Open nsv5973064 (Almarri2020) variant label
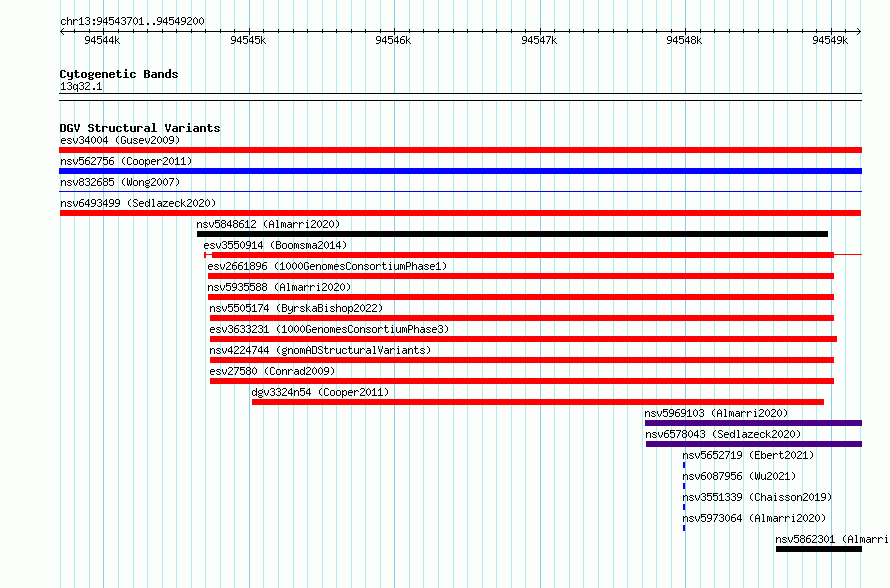 point(754,518)
